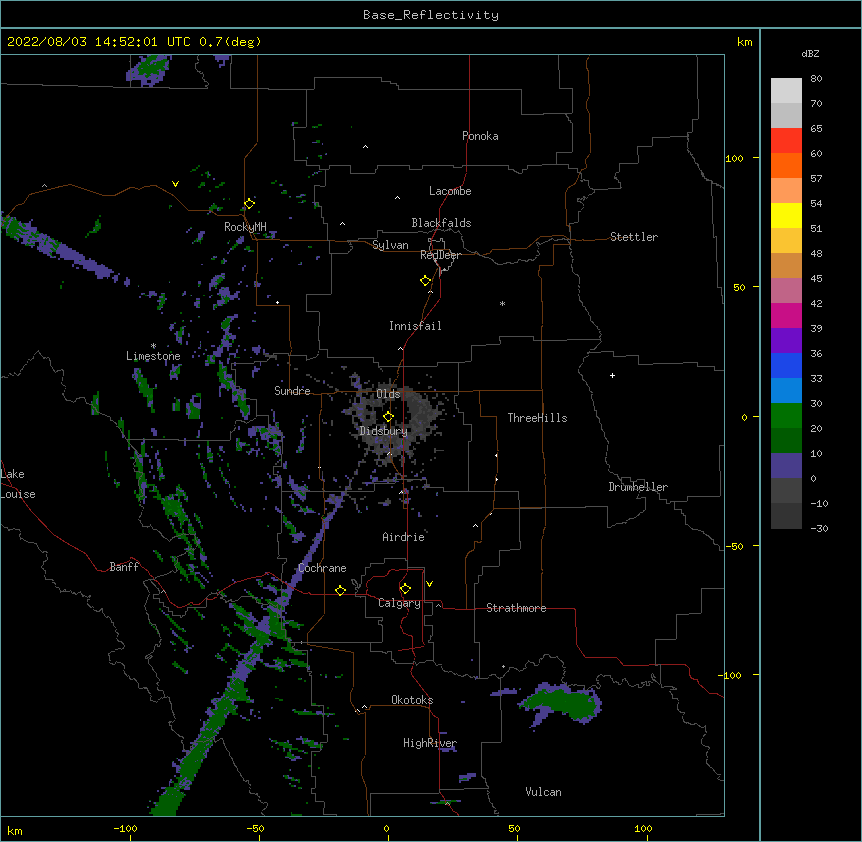Click the yellow marker inside Calgary
Viewport: 862px width, 842px height.
(x=405, y=589)
